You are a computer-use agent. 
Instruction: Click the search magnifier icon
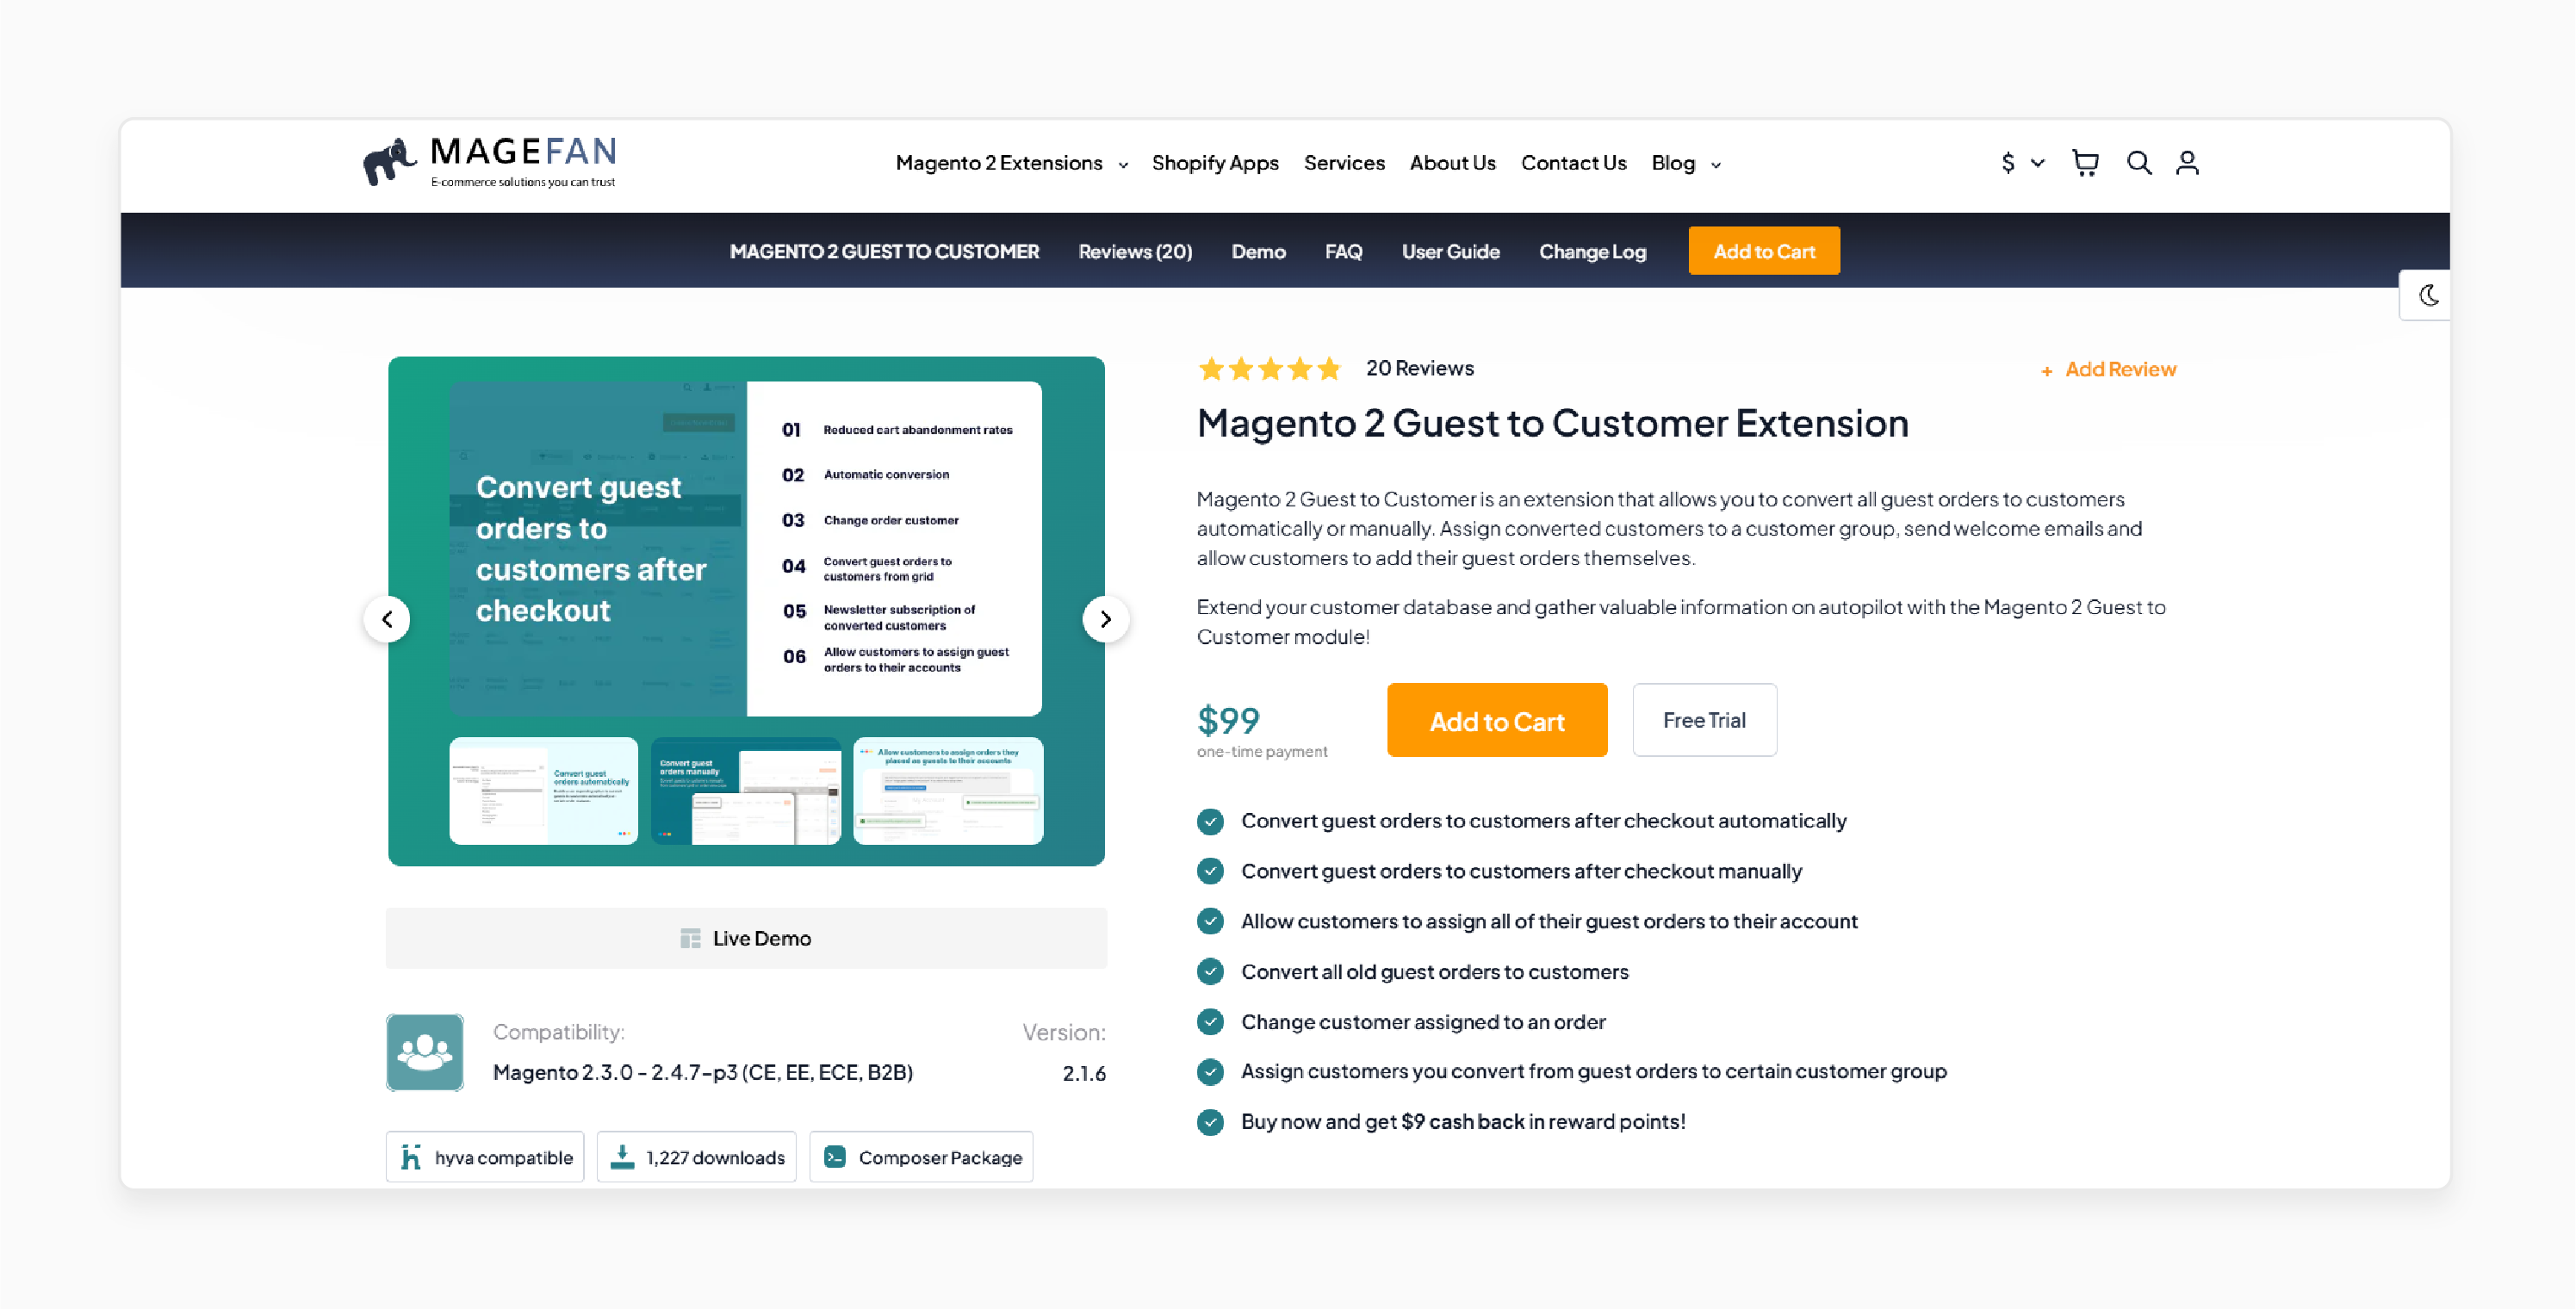click(x=2139, y=163)
